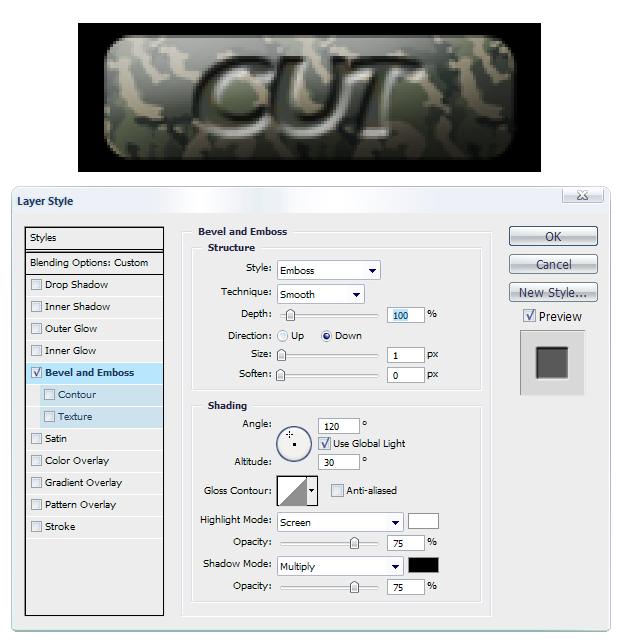The width and height of the screenshot is (625, 644).
Task: Tick the Outer Glow checkbox
Action: (37, 329)
